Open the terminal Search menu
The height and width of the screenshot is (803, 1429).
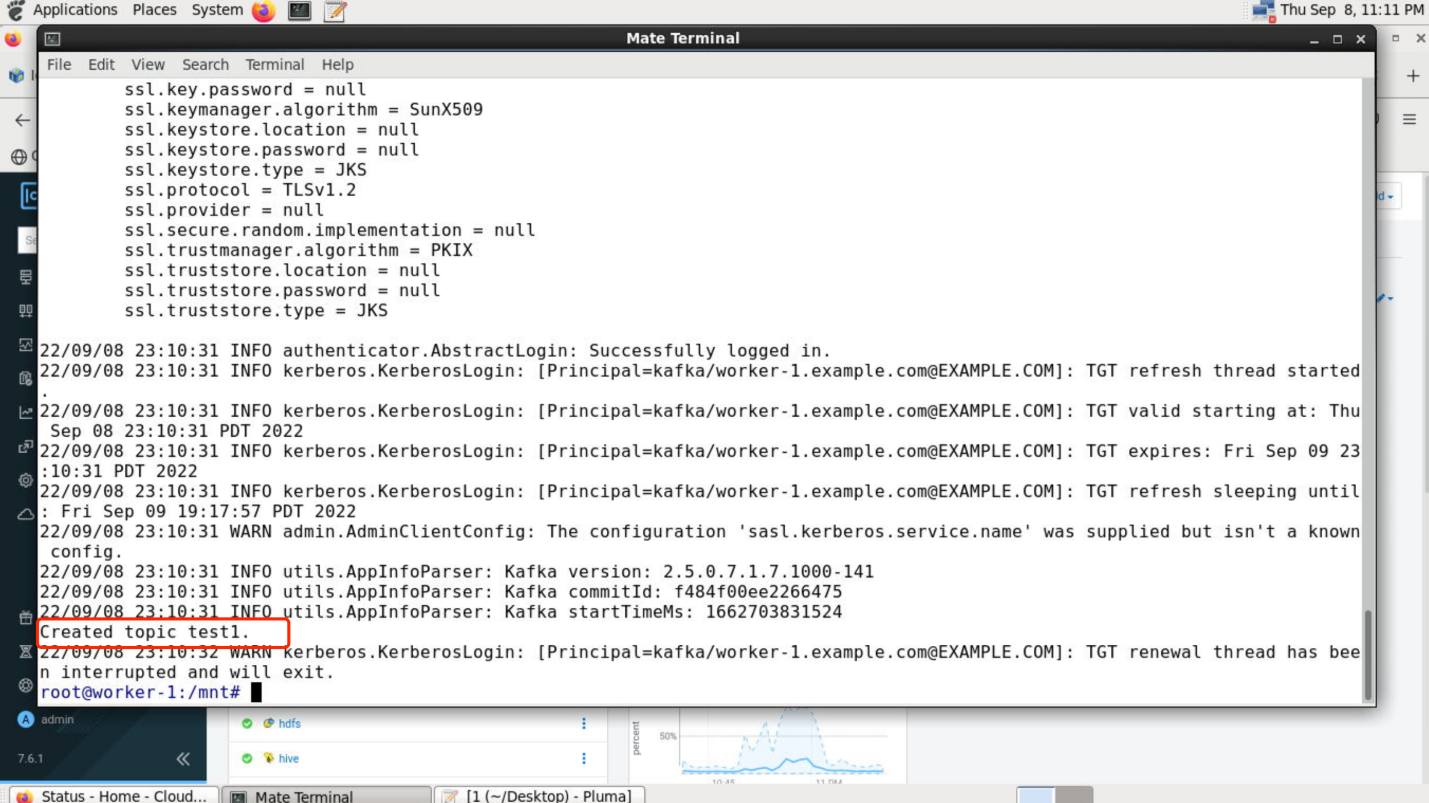[205, 64]
